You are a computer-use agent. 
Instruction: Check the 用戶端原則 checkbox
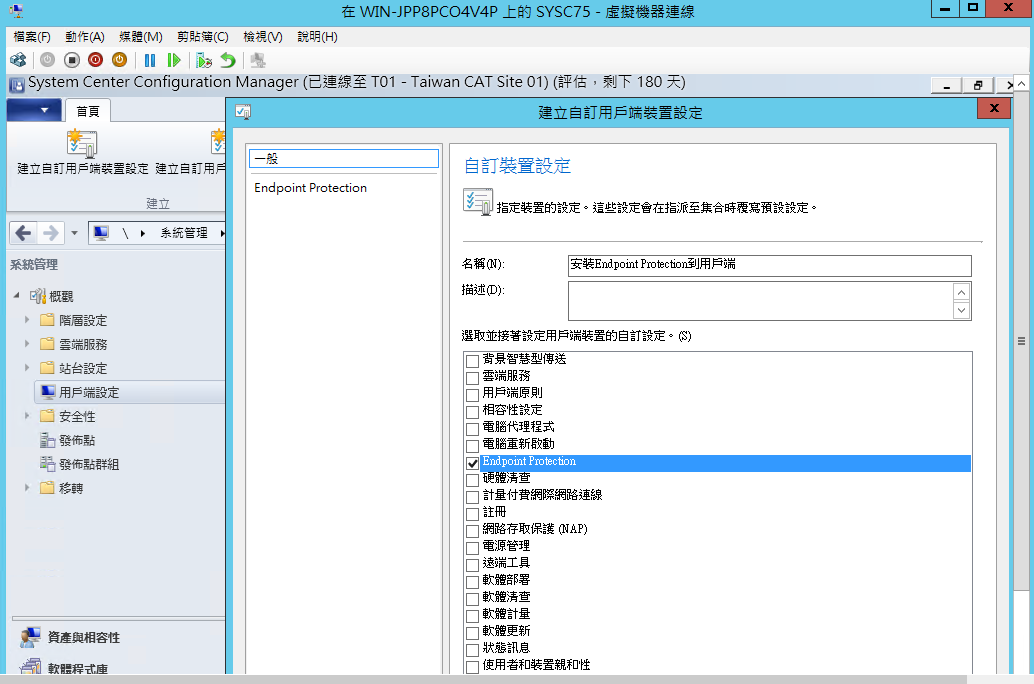[x=472, y=395]
